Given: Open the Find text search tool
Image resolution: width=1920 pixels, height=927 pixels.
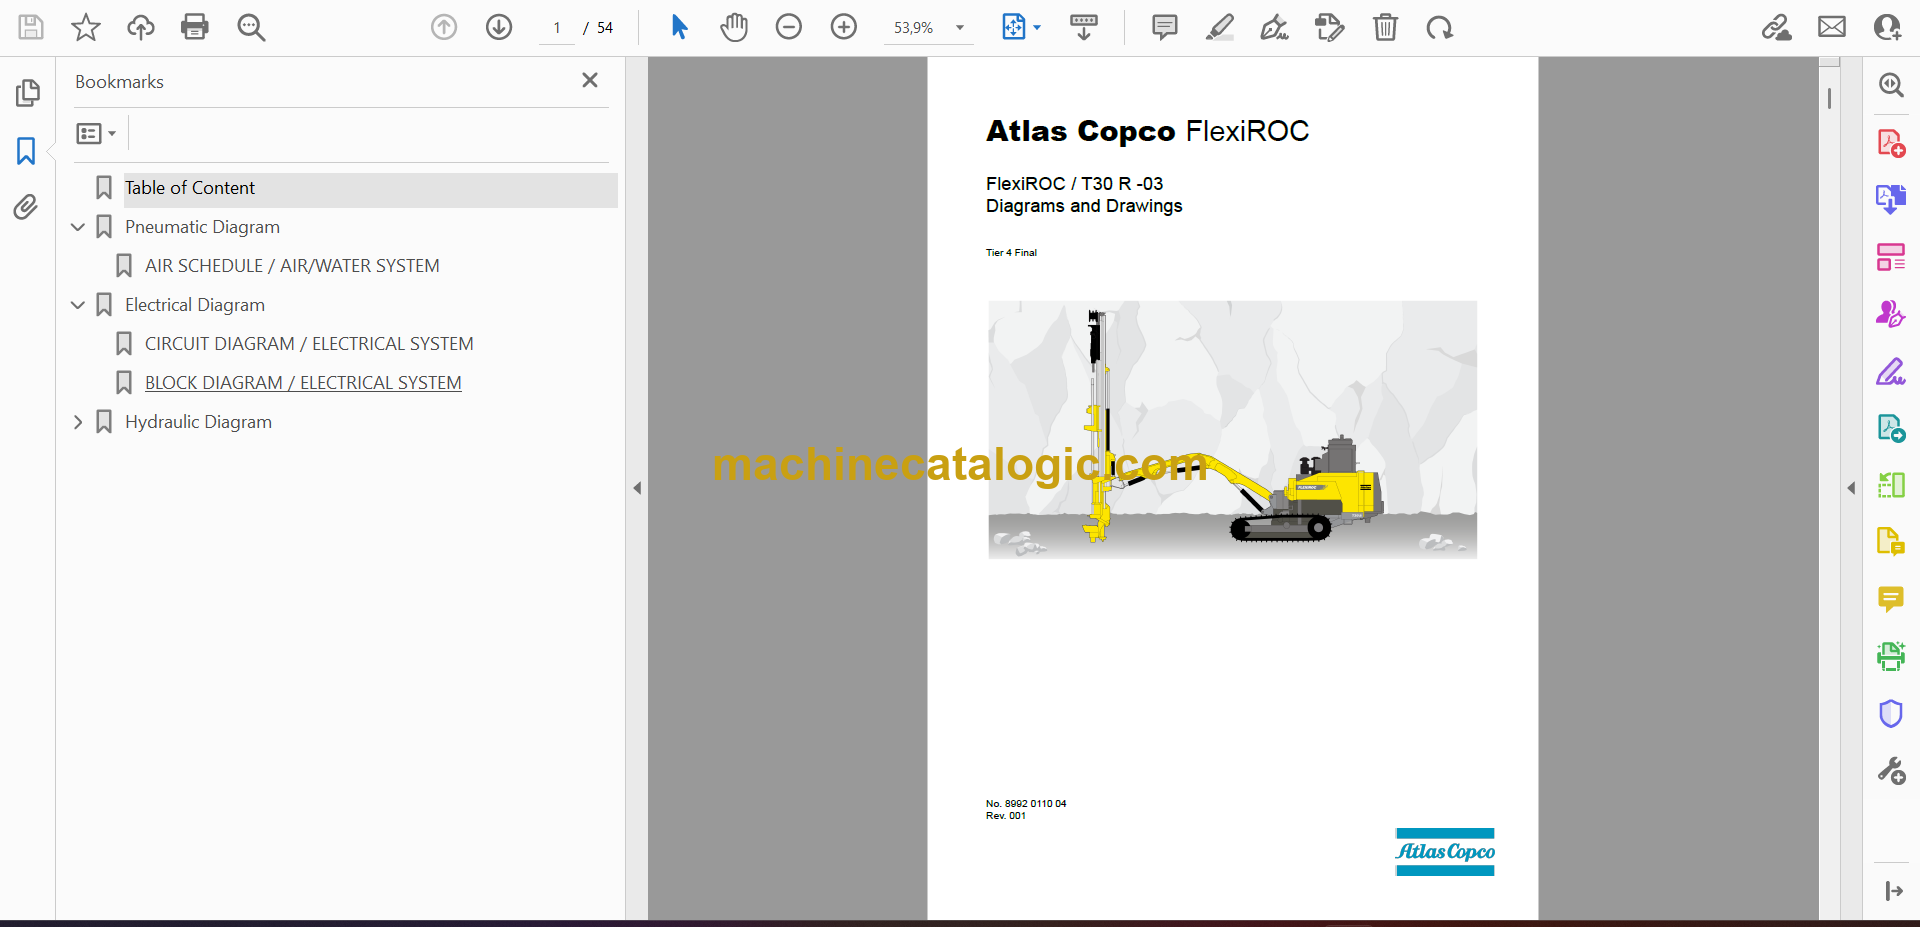Looking at the screenshot, I should click(x=251, y=27).
